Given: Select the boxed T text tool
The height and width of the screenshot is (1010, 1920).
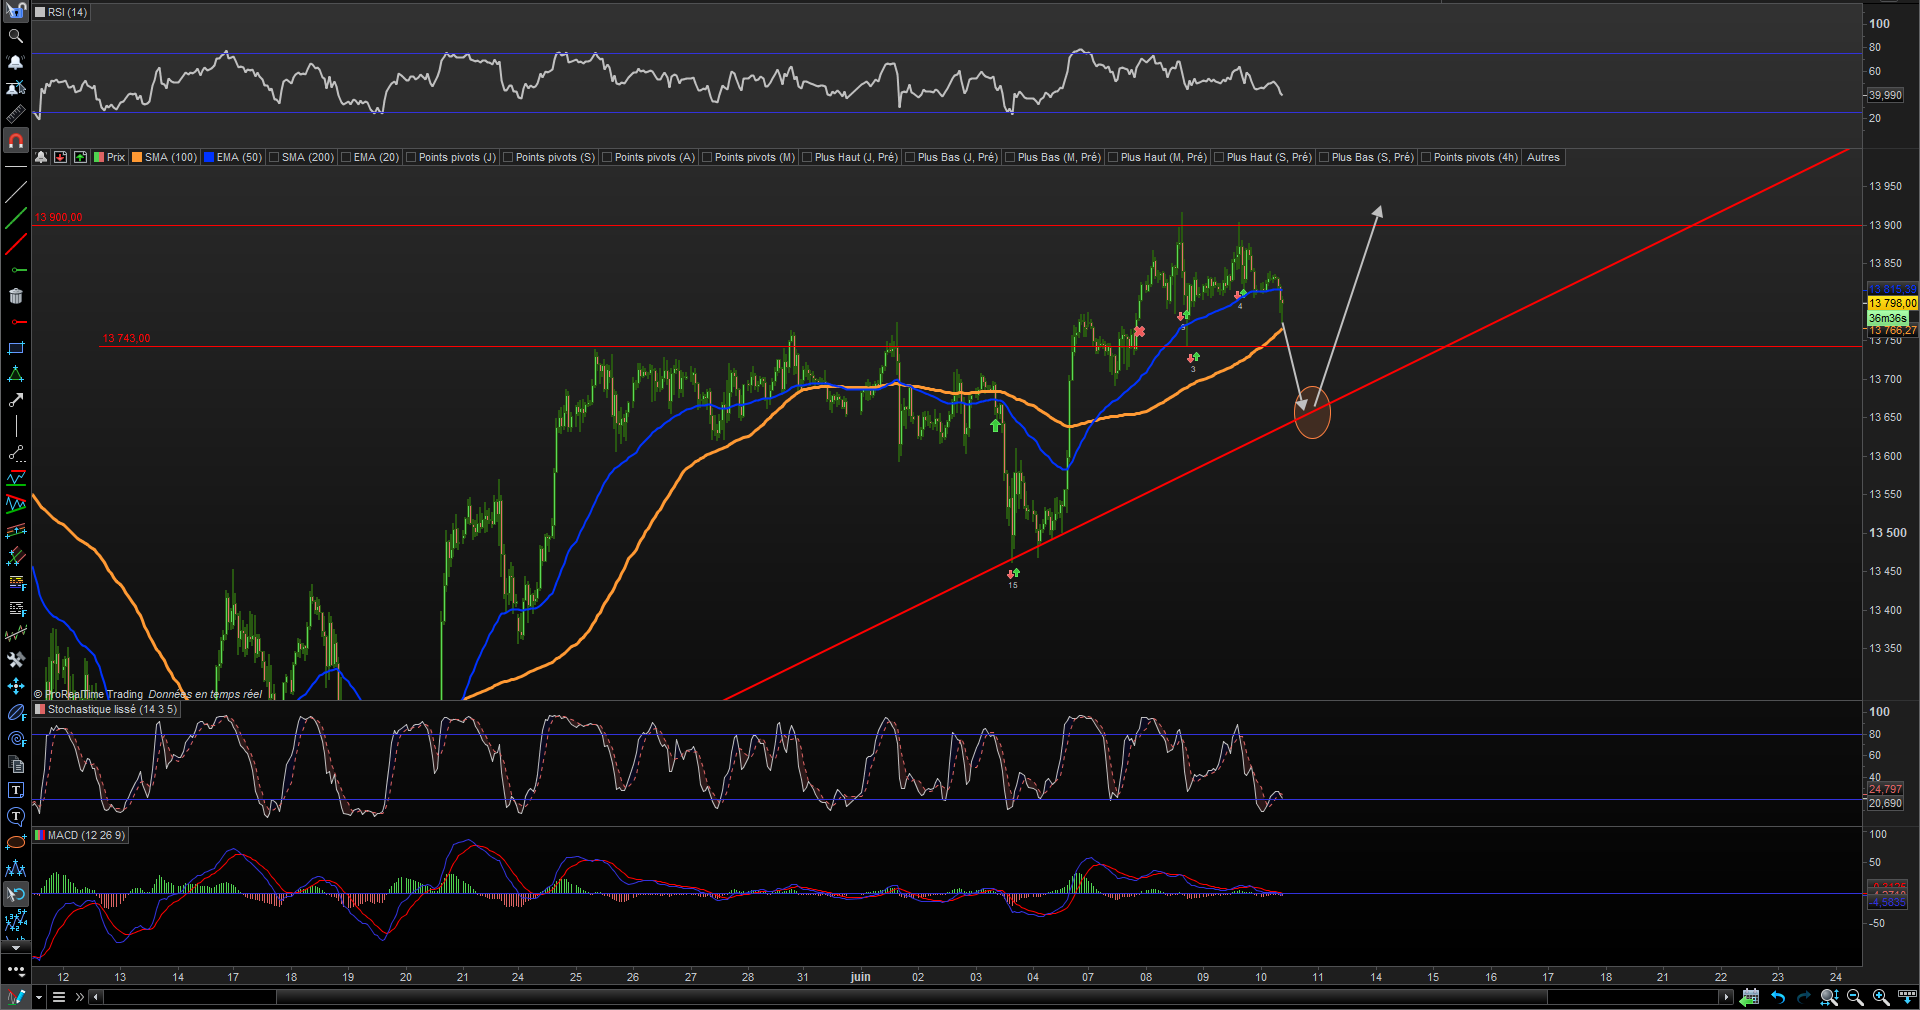Looking at the screenshot, I should click(x=16, y=790).
